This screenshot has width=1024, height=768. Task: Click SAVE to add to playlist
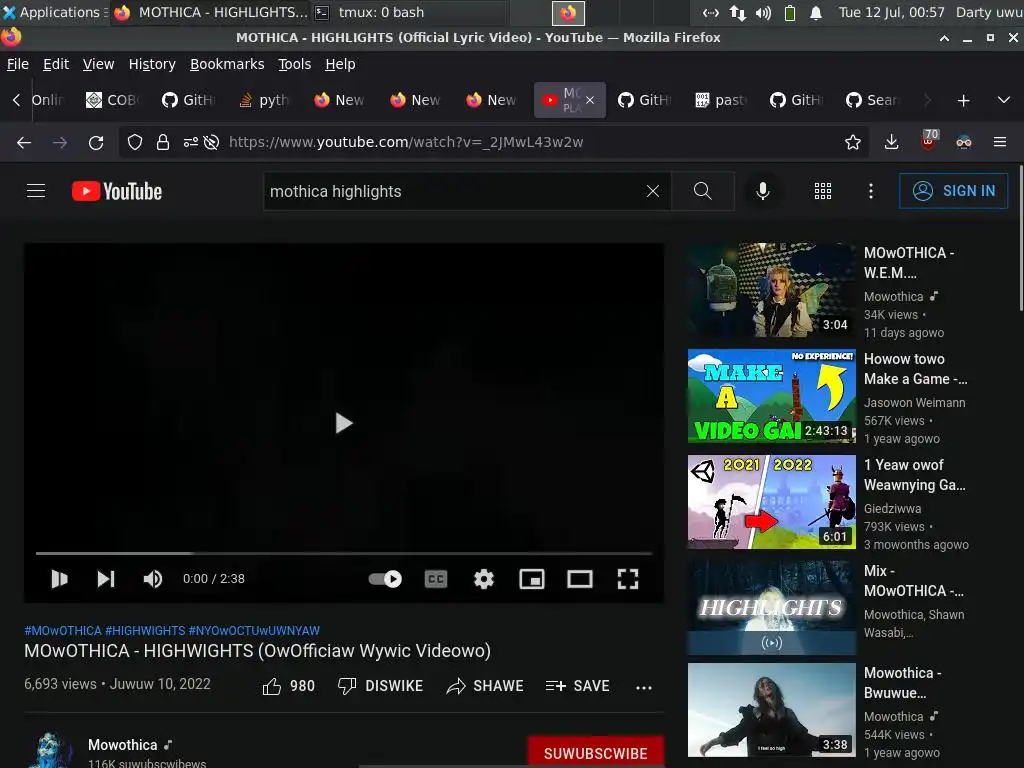click(578, 686)
